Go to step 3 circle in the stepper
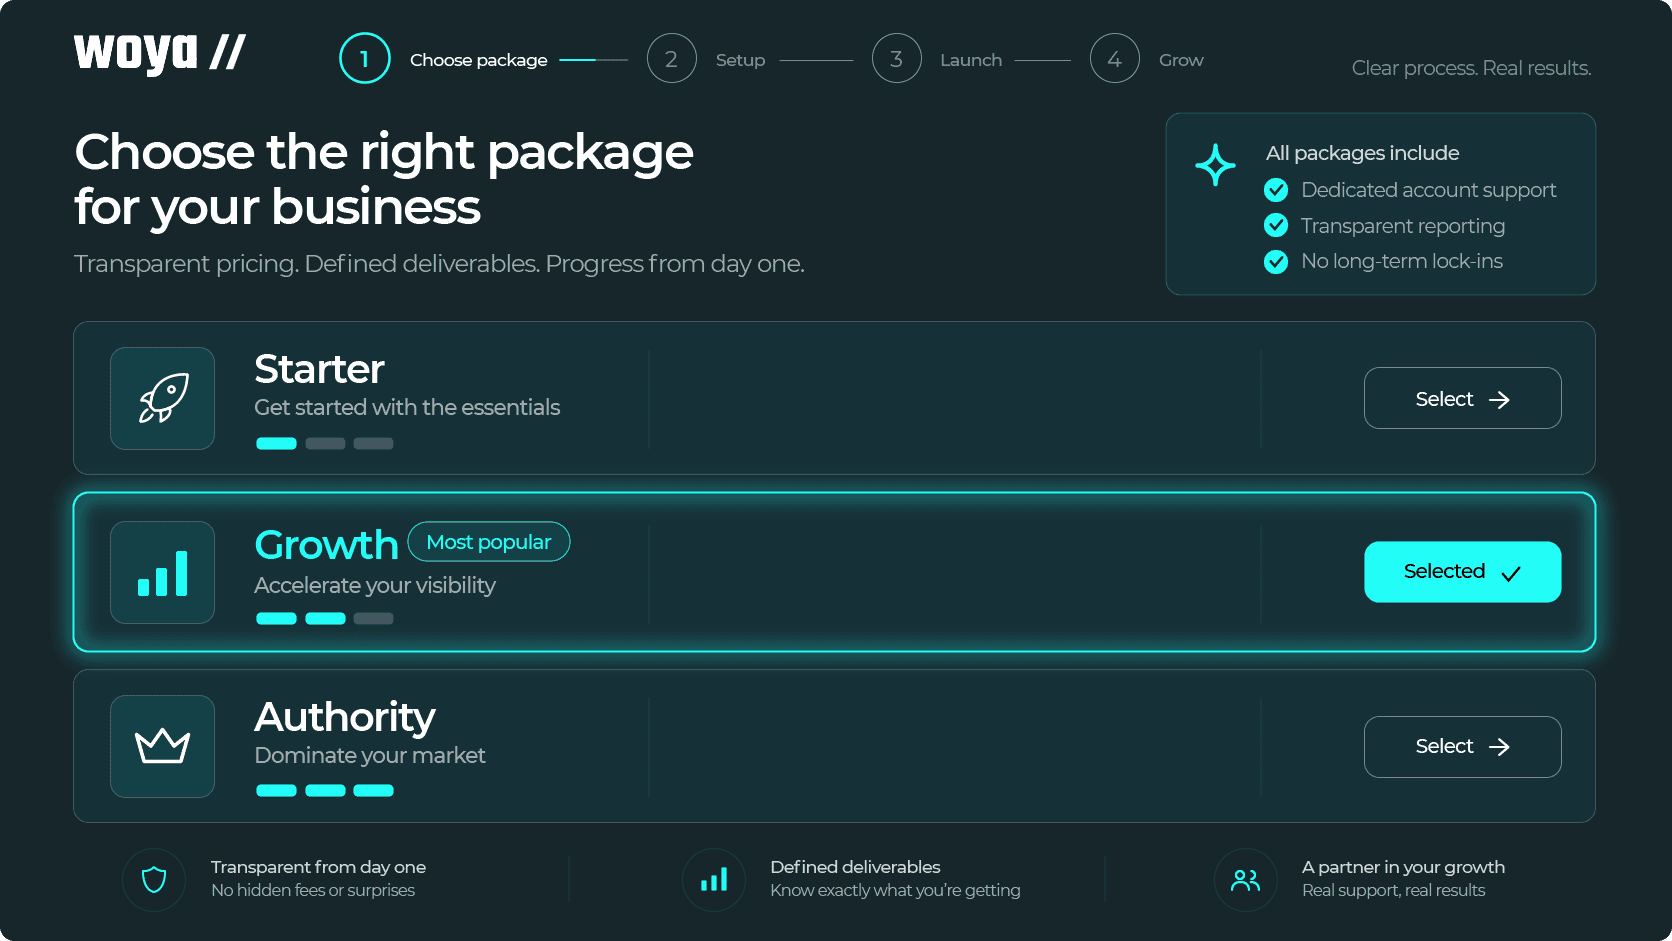The width and height of the screenshot is (1672, 941). click(897, 59)
